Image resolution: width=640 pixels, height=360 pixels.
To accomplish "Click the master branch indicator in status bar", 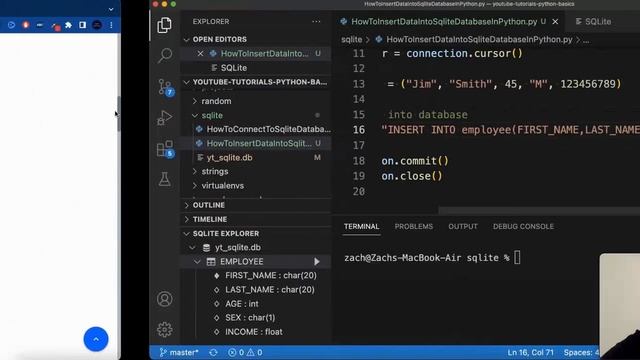I will 179,352.
